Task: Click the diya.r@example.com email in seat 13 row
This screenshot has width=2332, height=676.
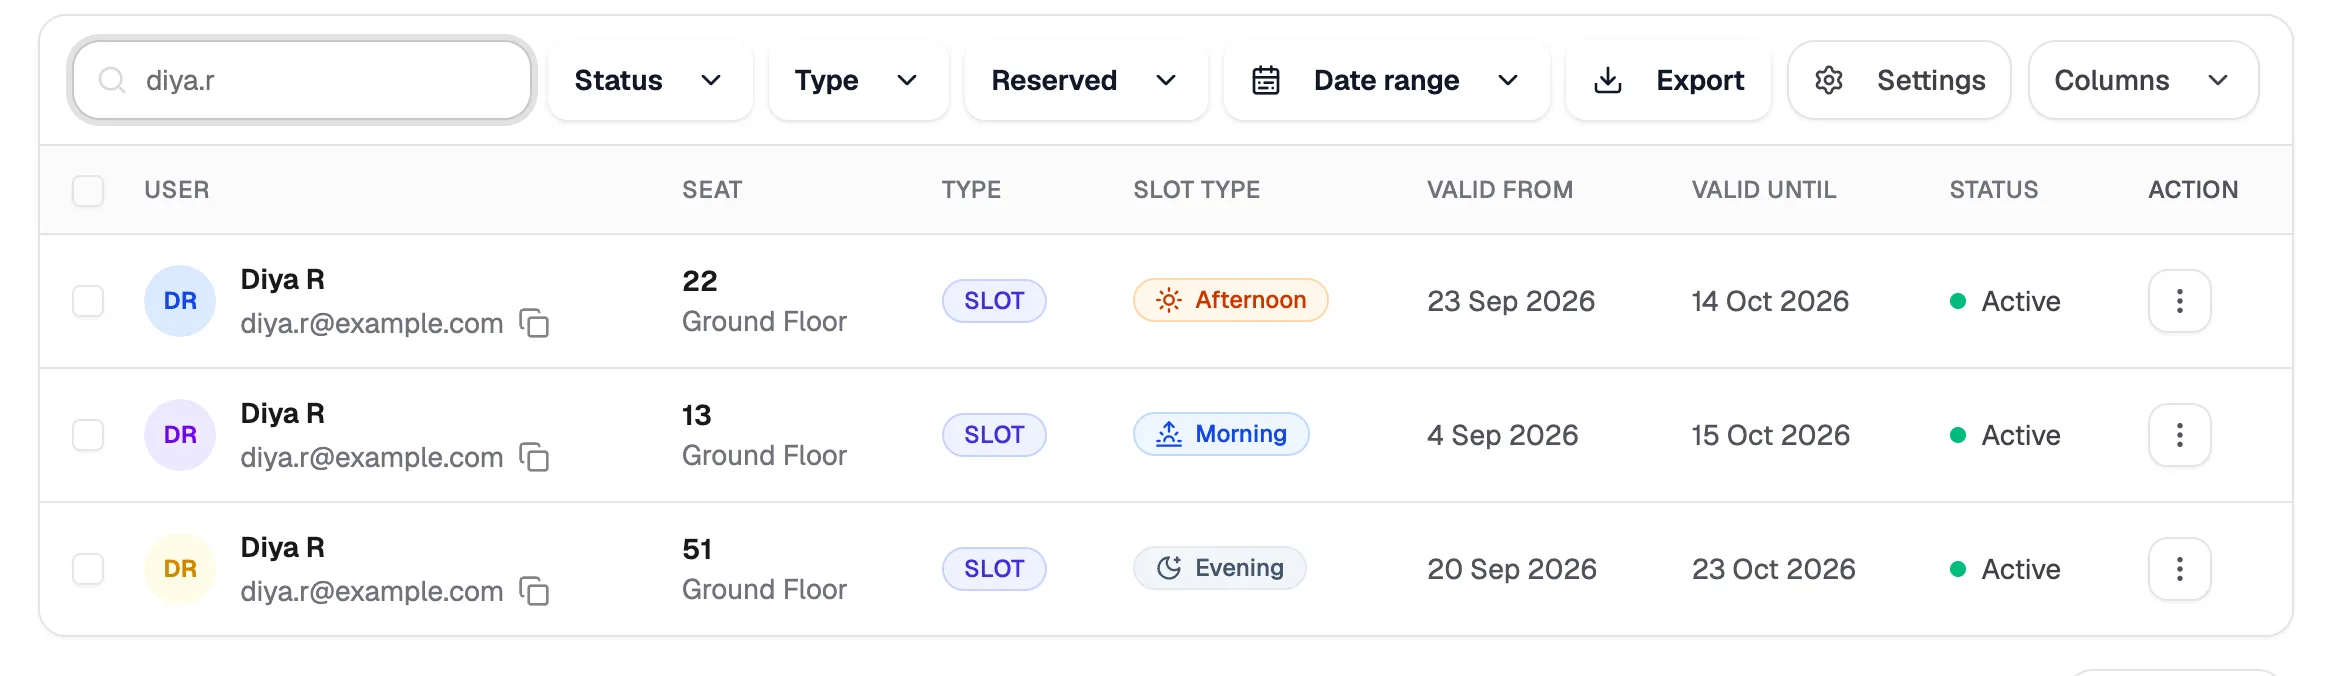Action: [x=372, y=457]
